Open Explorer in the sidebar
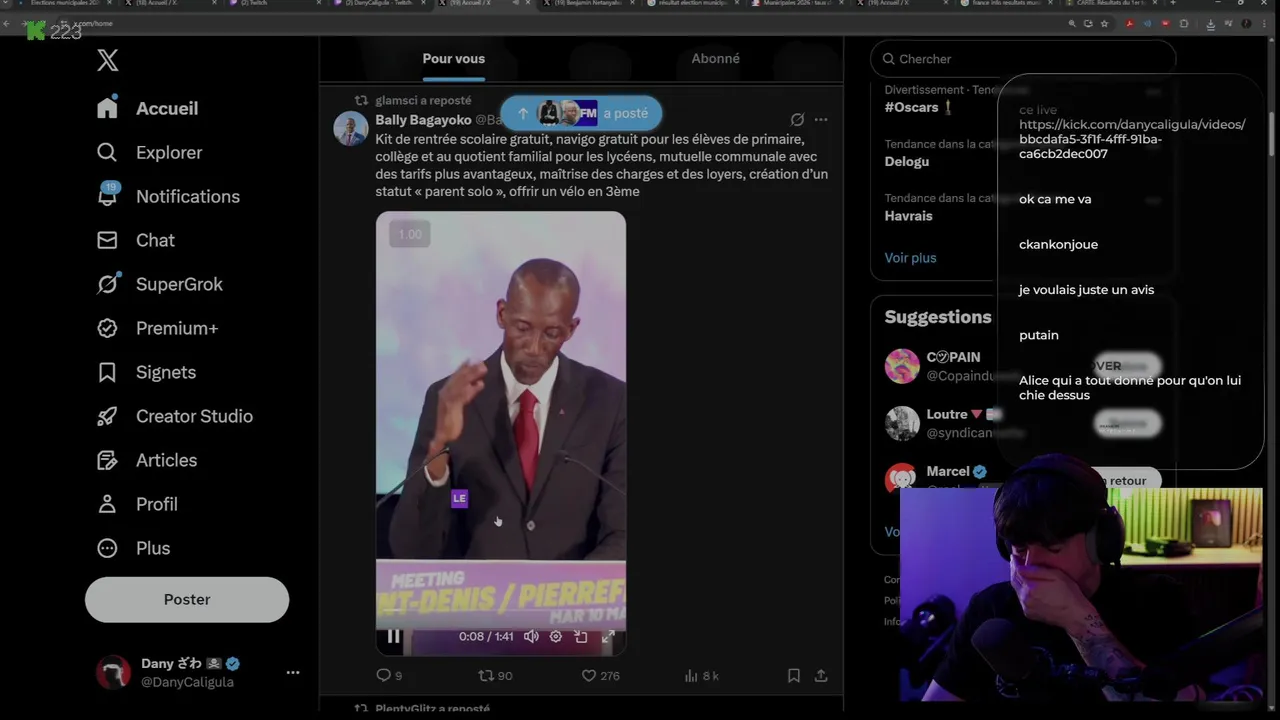 (149, 152)
